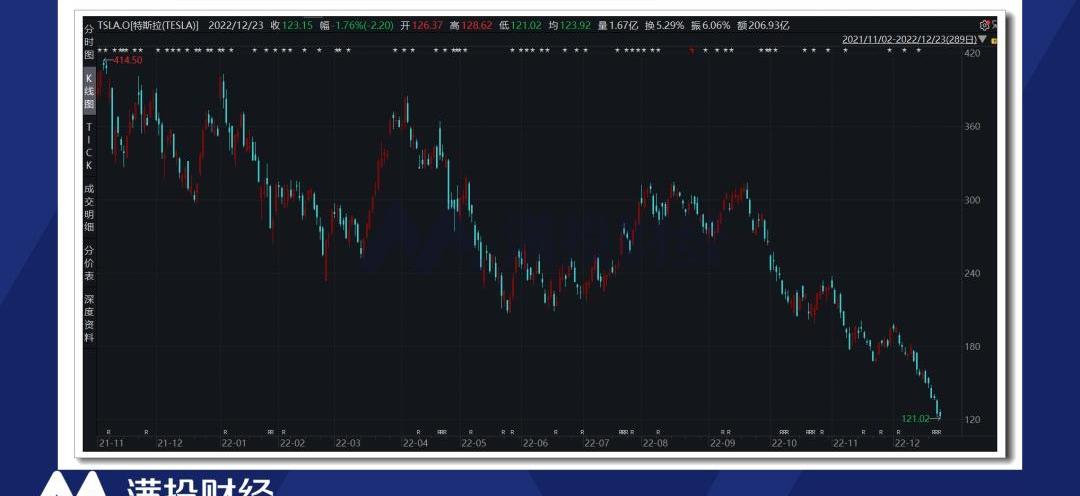This screenshot has height=496, width=1080.
Task: Click the 240 price axis label
Action: click(x=973, y=273)
